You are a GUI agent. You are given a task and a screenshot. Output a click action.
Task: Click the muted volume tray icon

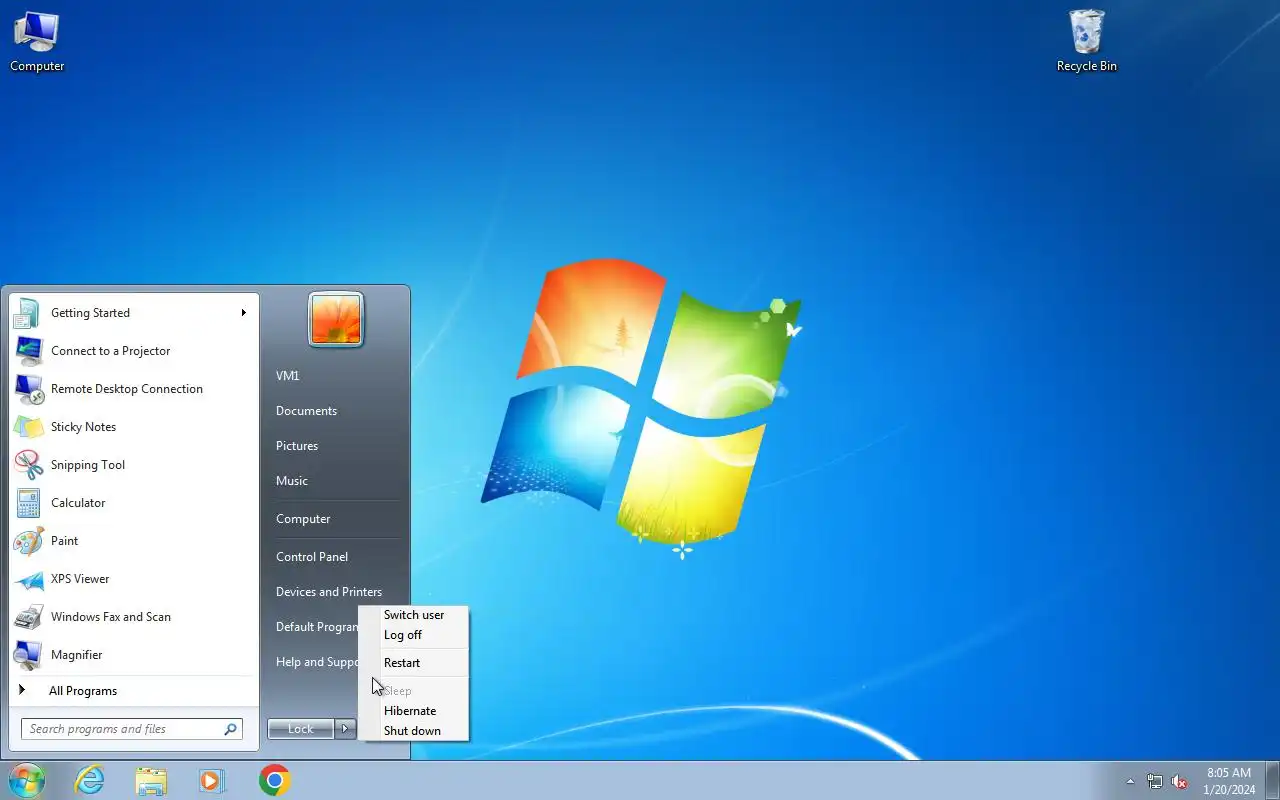(x=1180, y=781)
